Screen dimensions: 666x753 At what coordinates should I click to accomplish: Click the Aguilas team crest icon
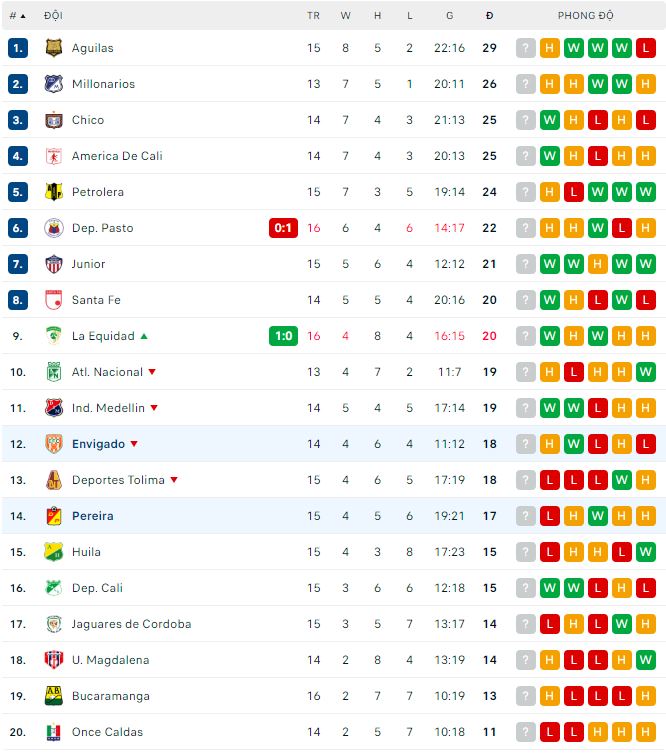pyautogui.click(x=54, y=48)
